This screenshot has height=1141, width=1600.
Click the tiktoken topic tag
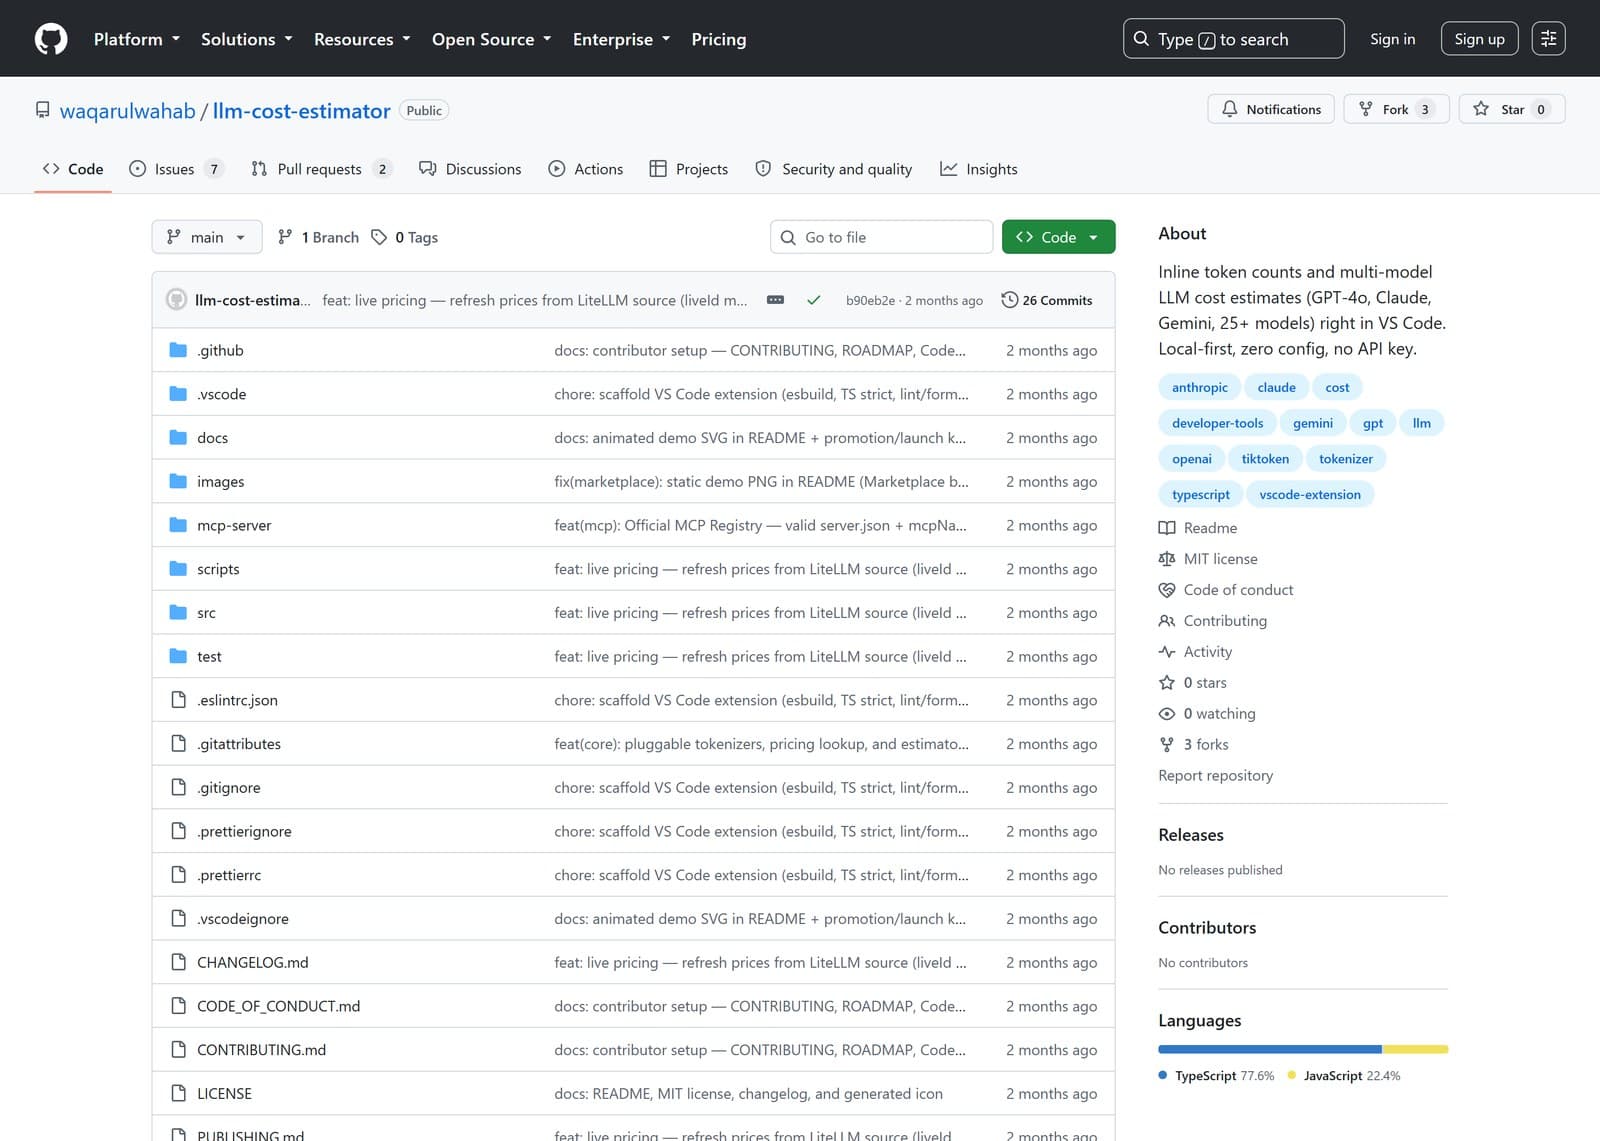[1265, 458]
